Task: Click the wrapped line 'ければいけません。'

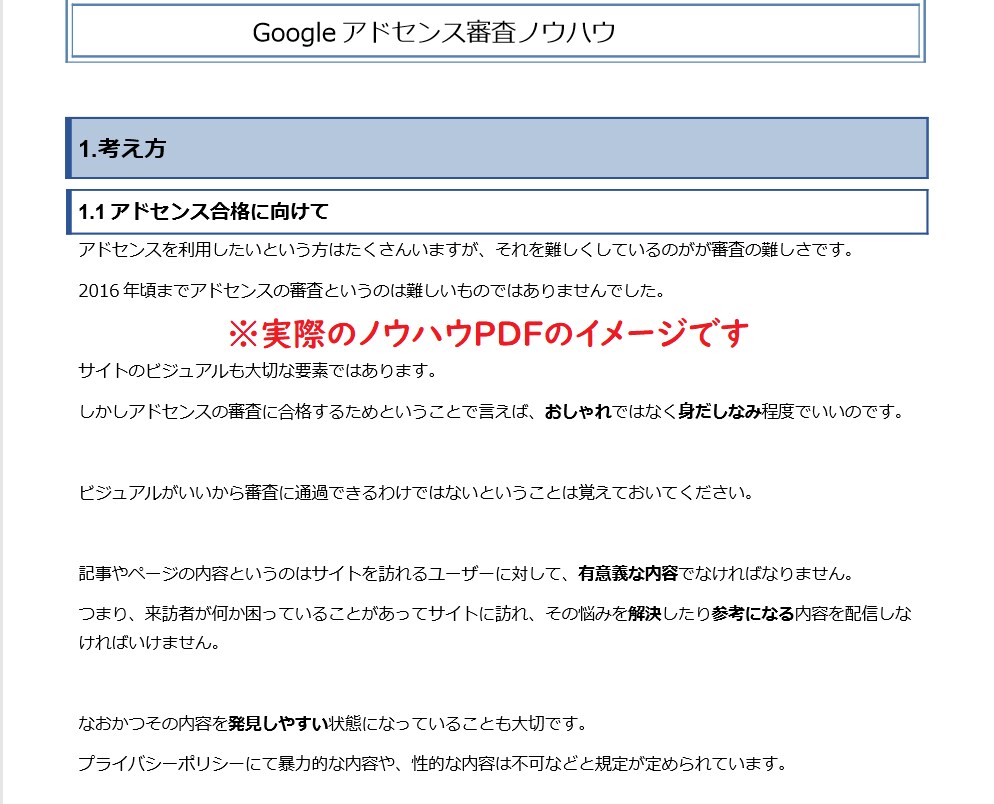Action: 150,642
